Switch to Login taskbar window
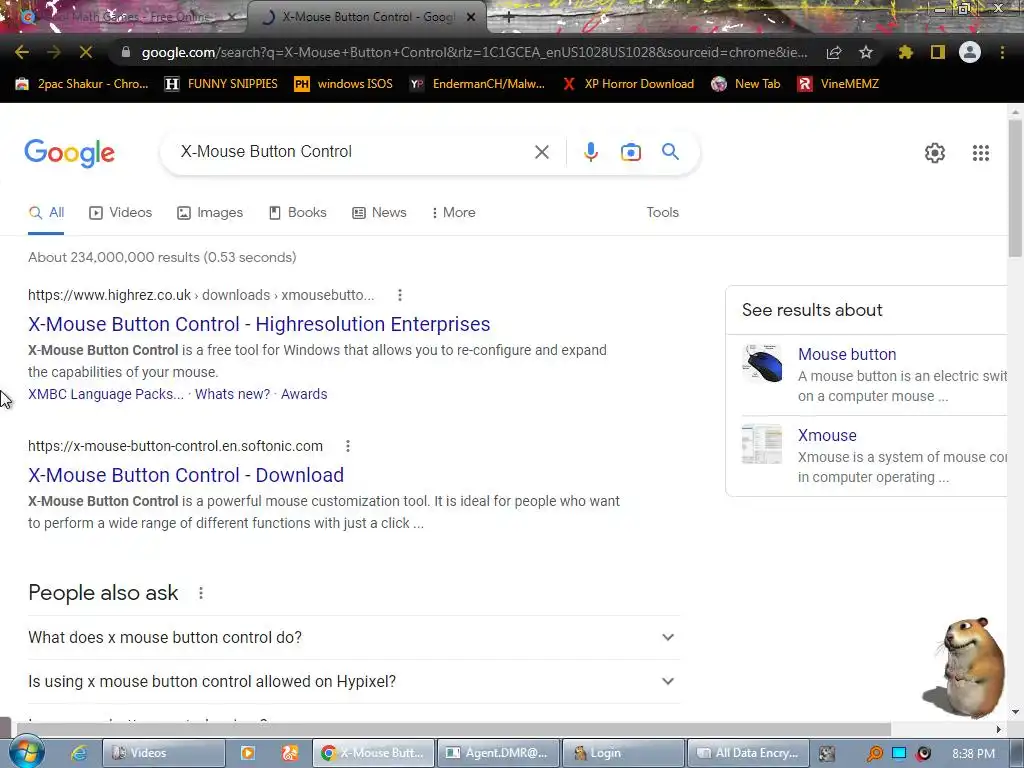This screenshot has width=1024, height=768. click(x=623, y=753)
